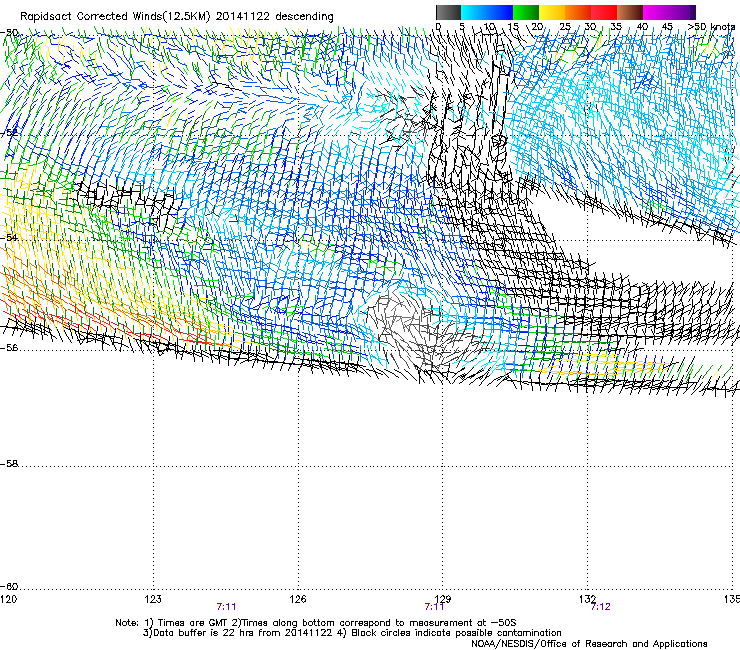Click the legend tick label '40'
This screenshot has width=740, height=650.
coord(642,27)
